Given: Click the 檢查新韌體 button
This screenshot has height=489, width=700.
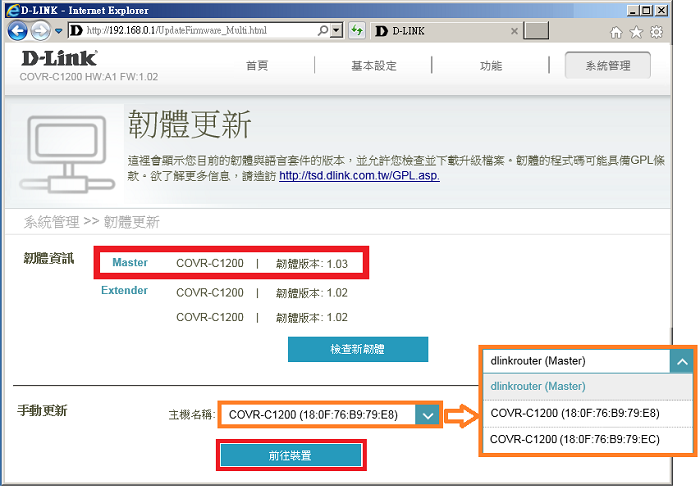Looking at the screenshot, I should (357, 349).
